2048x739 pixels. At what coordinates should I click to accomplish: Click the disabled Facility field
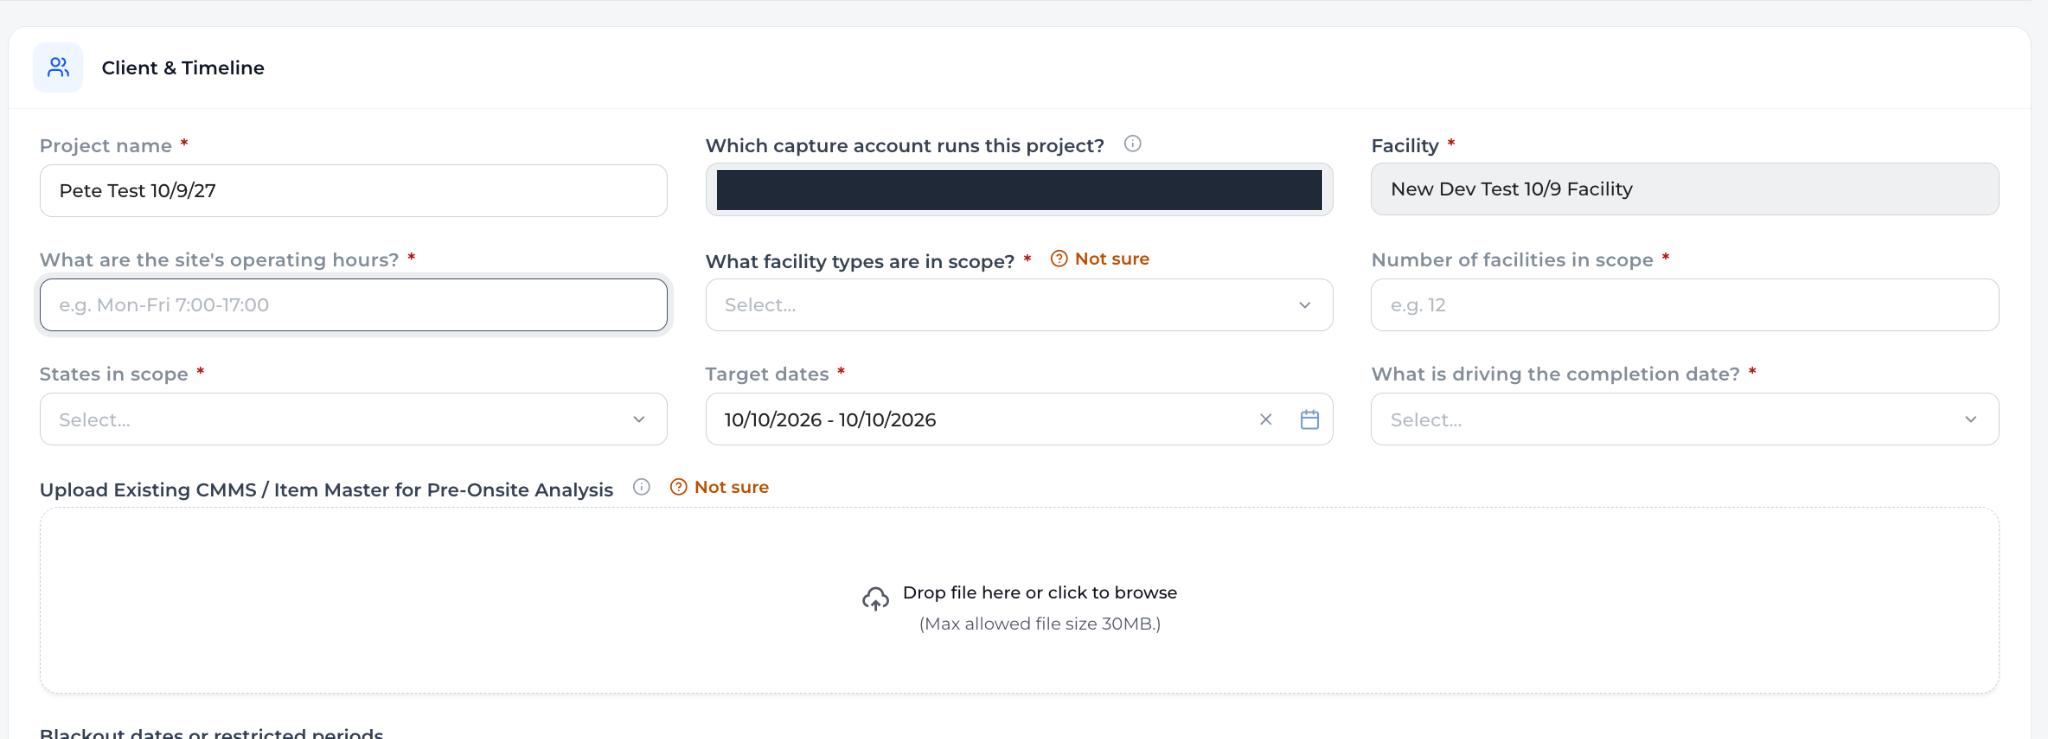click(1685, 189)
